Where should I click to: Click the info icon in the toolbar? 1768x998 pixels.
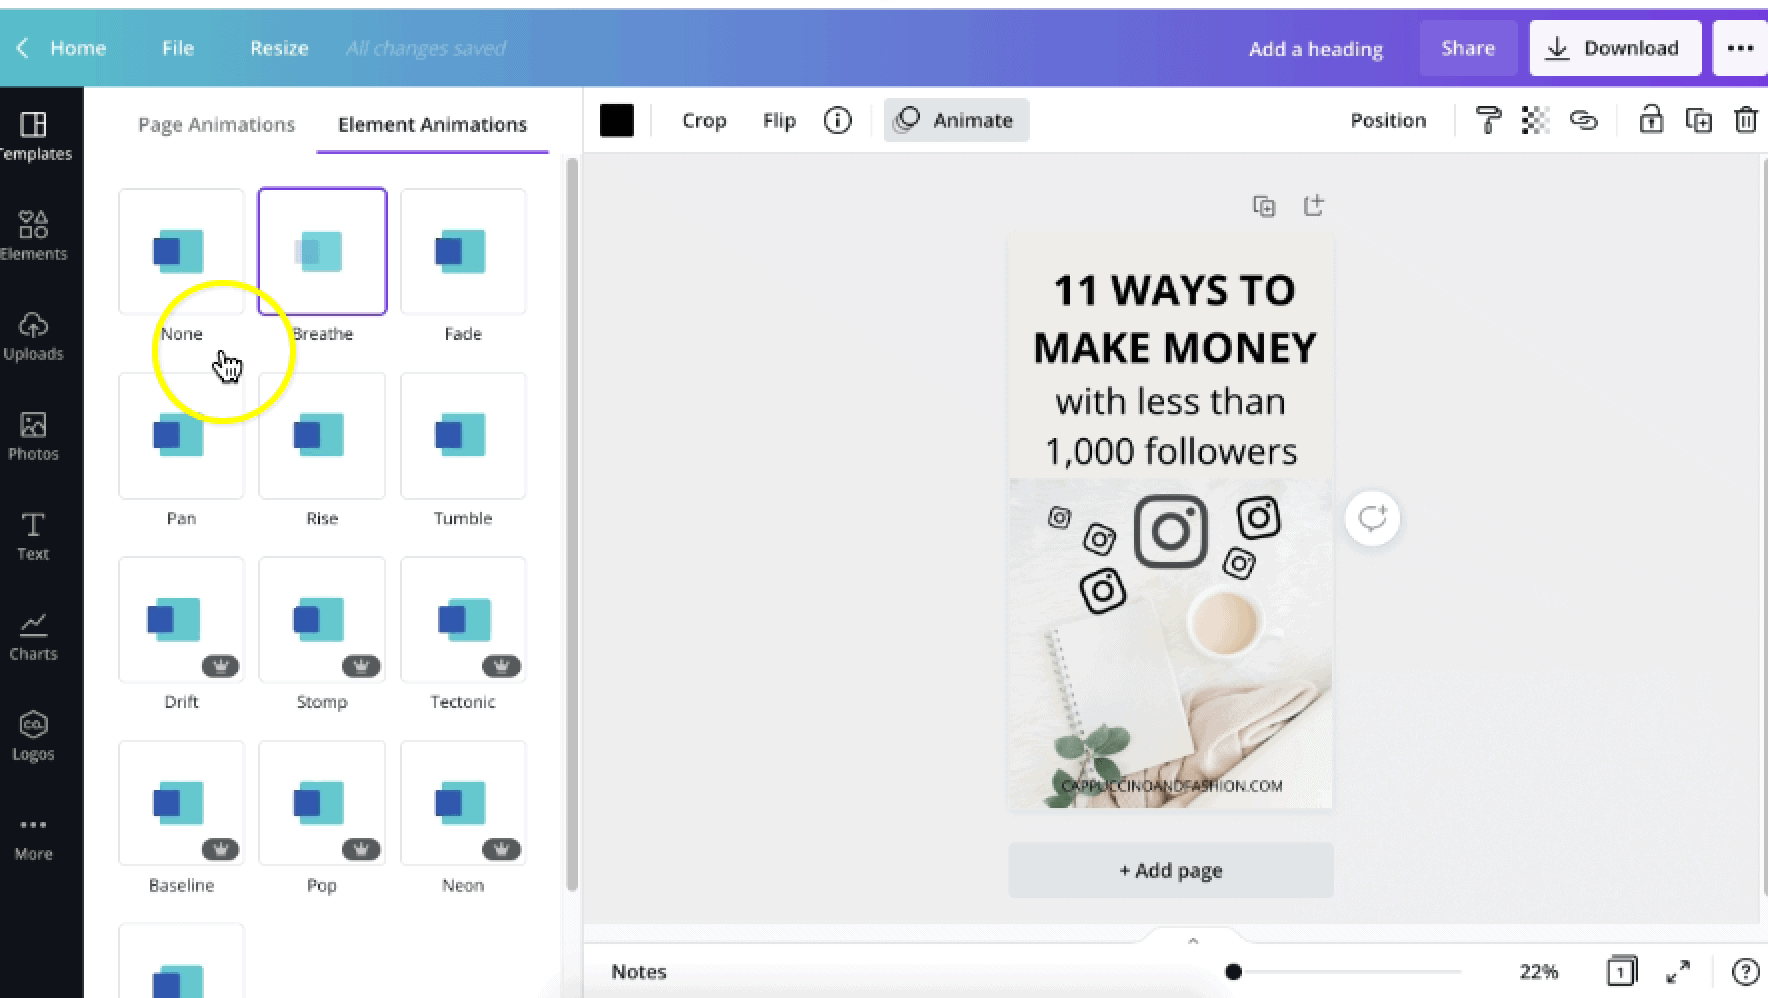click(837, 121)
